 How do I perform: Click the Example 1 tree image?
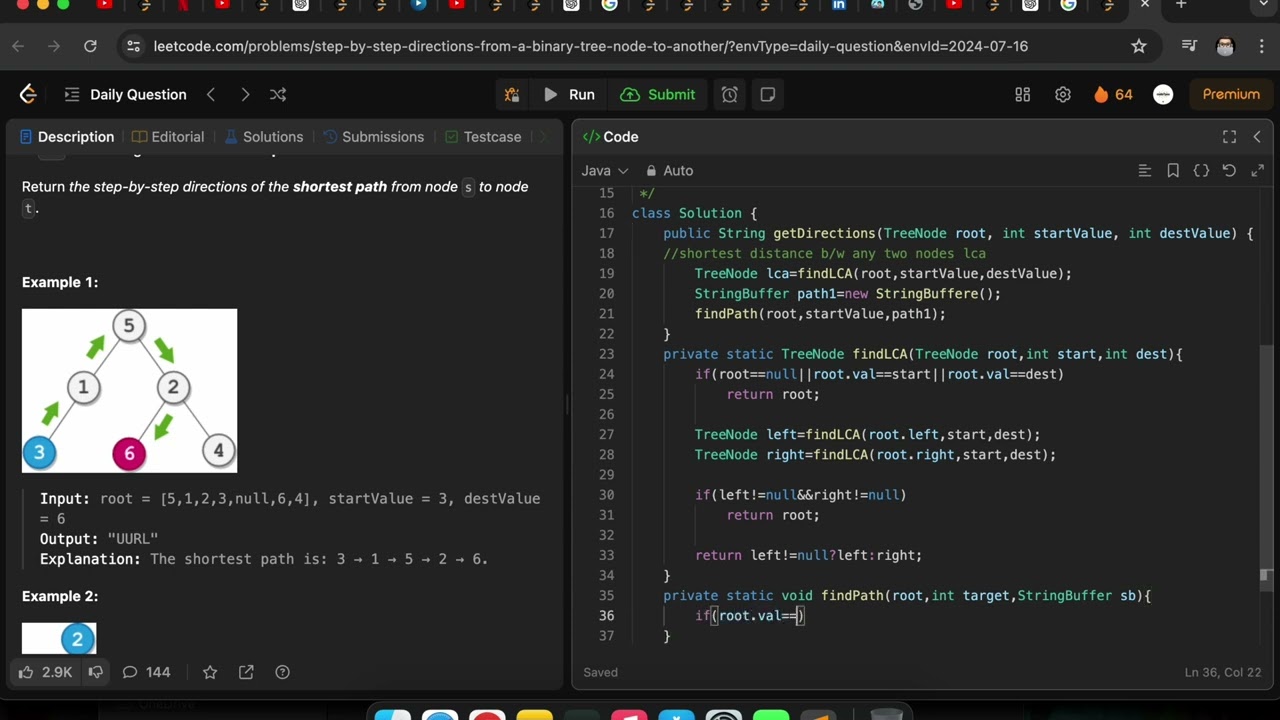point(129,390)
